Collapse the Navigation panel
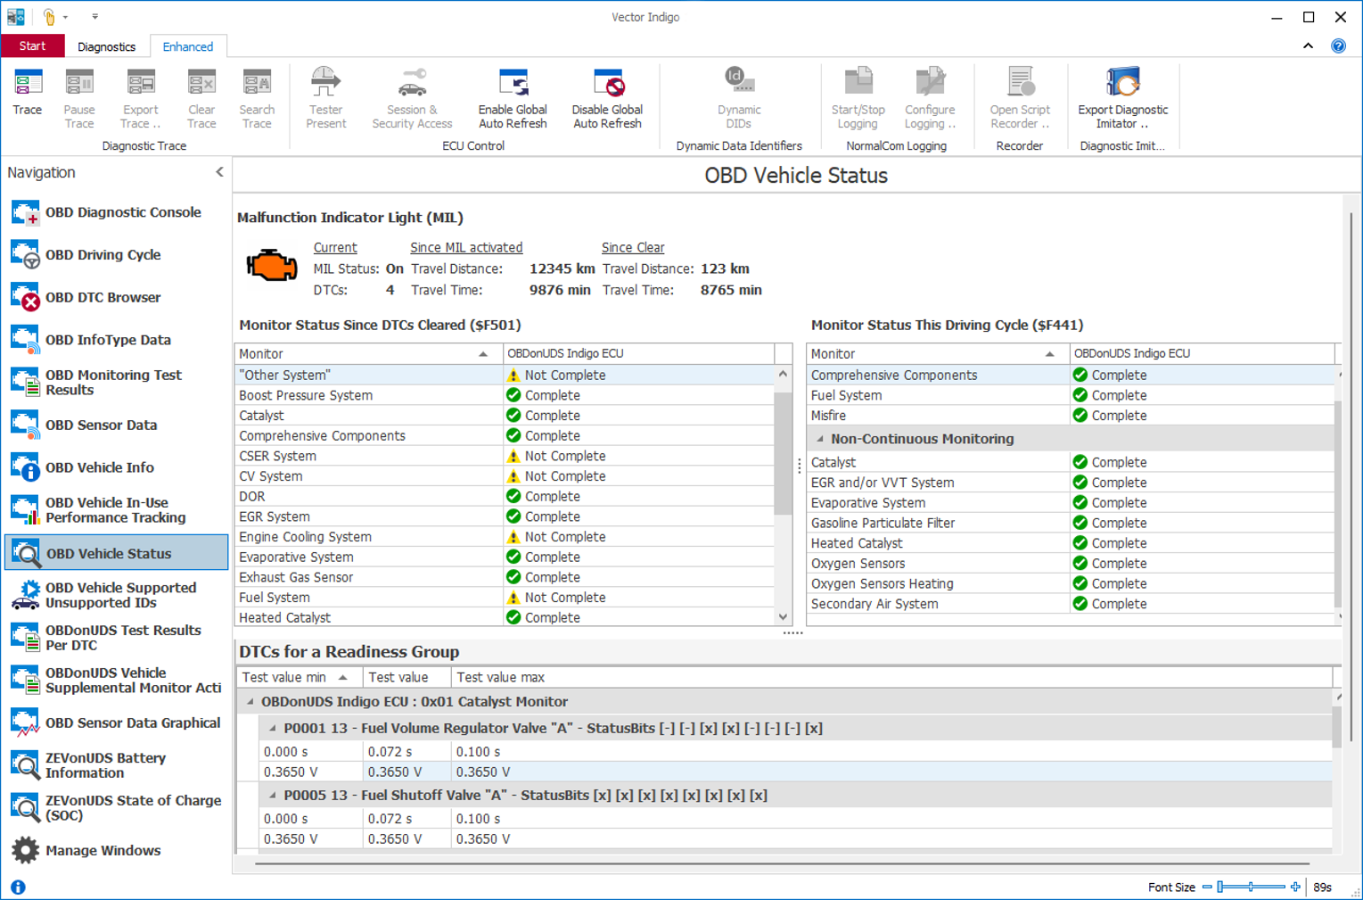Viewport: 1363px width, 900px height. pos(219,172)
